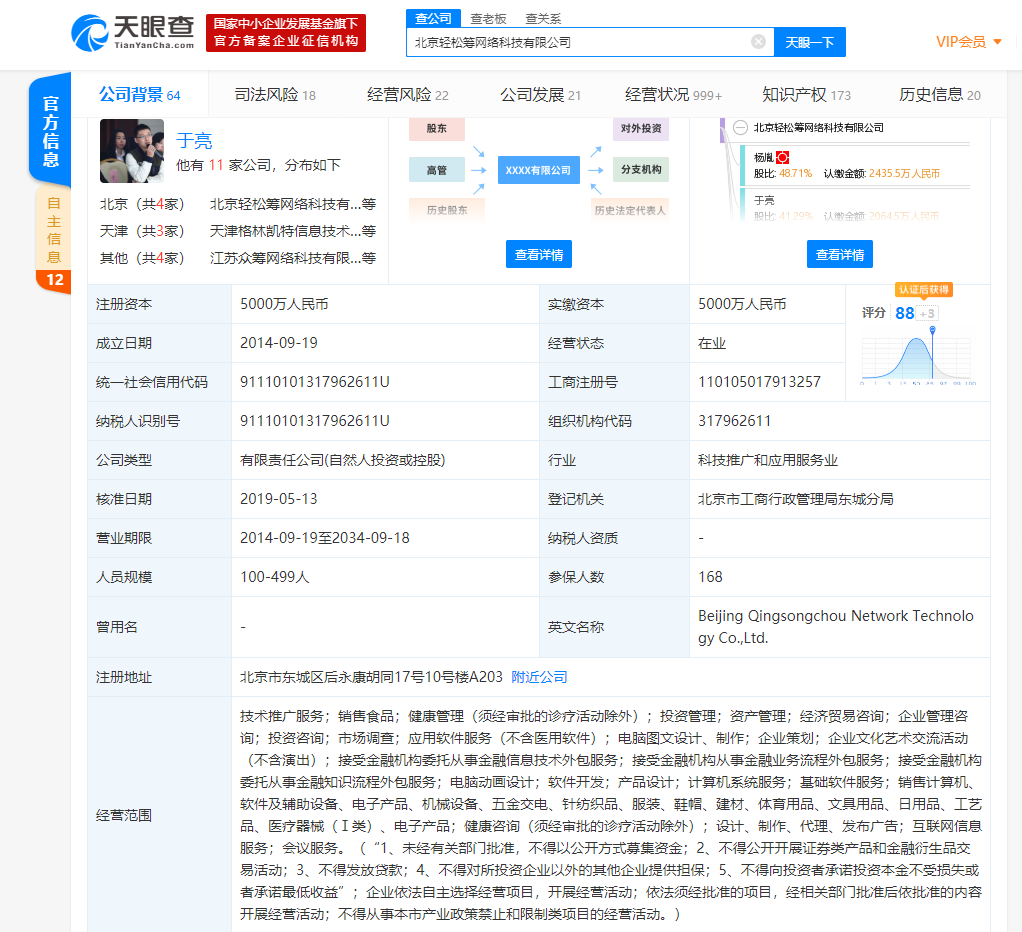Click 杨胤's subscribed amount 2435.5万人民币
The width and height of the screenshot is (1022, 932).
[905, 173]
